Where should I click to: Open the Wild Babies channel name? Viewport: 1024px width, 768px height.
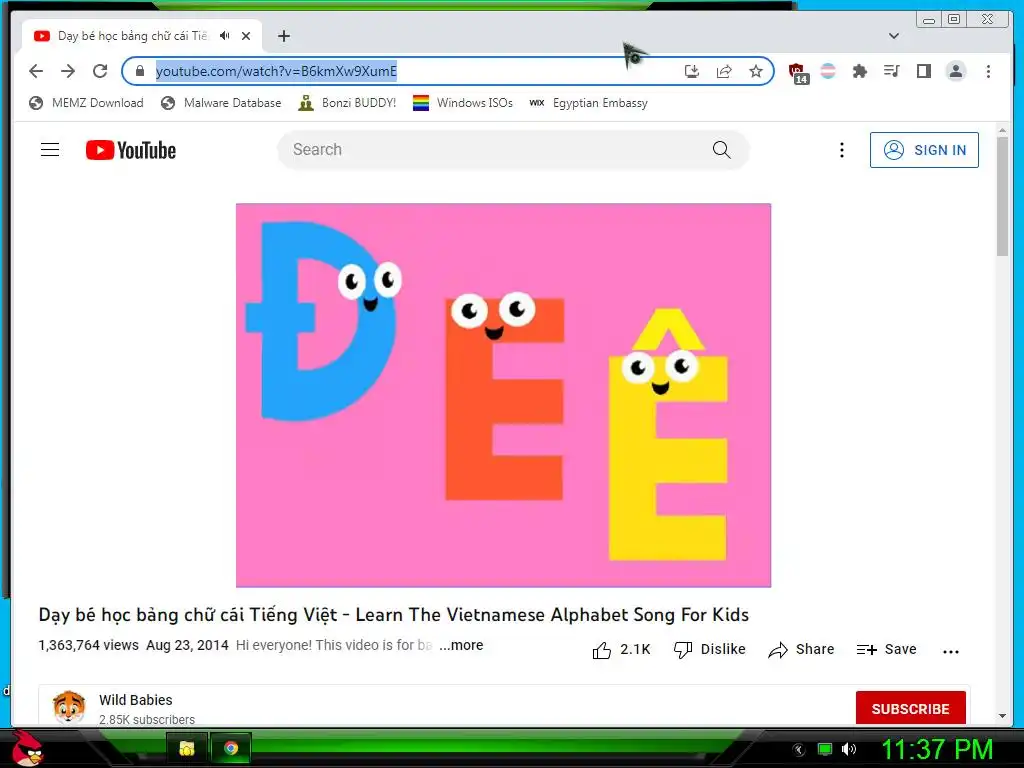click(x=136, y=700)
